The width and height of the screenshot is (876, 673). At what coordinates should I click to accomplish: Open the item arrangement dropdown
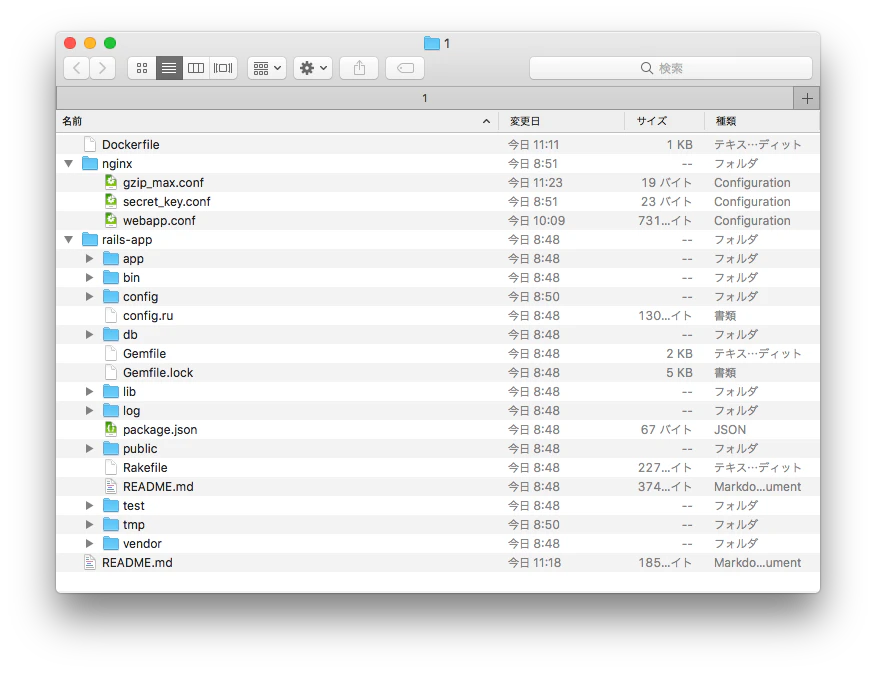pyautogui.click(x=267, y=68)
